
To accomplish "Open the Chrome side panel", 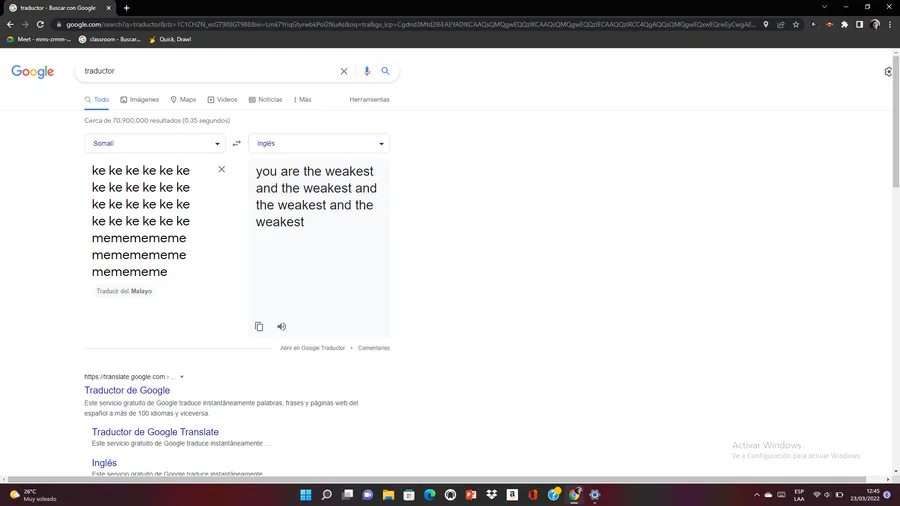I will click(x=859, y=25).
